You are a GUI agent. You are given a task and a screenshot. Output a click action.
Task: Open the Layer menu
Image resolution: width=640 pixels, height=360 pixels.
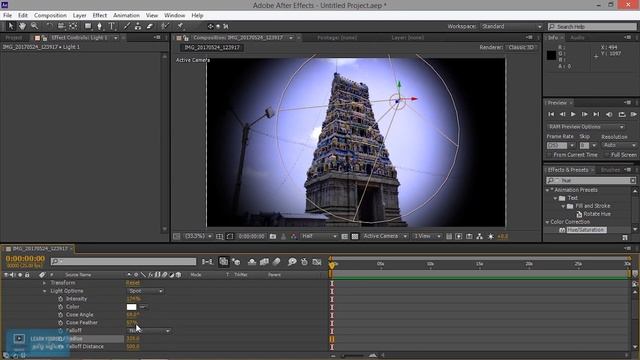click(x=79, y=16)
